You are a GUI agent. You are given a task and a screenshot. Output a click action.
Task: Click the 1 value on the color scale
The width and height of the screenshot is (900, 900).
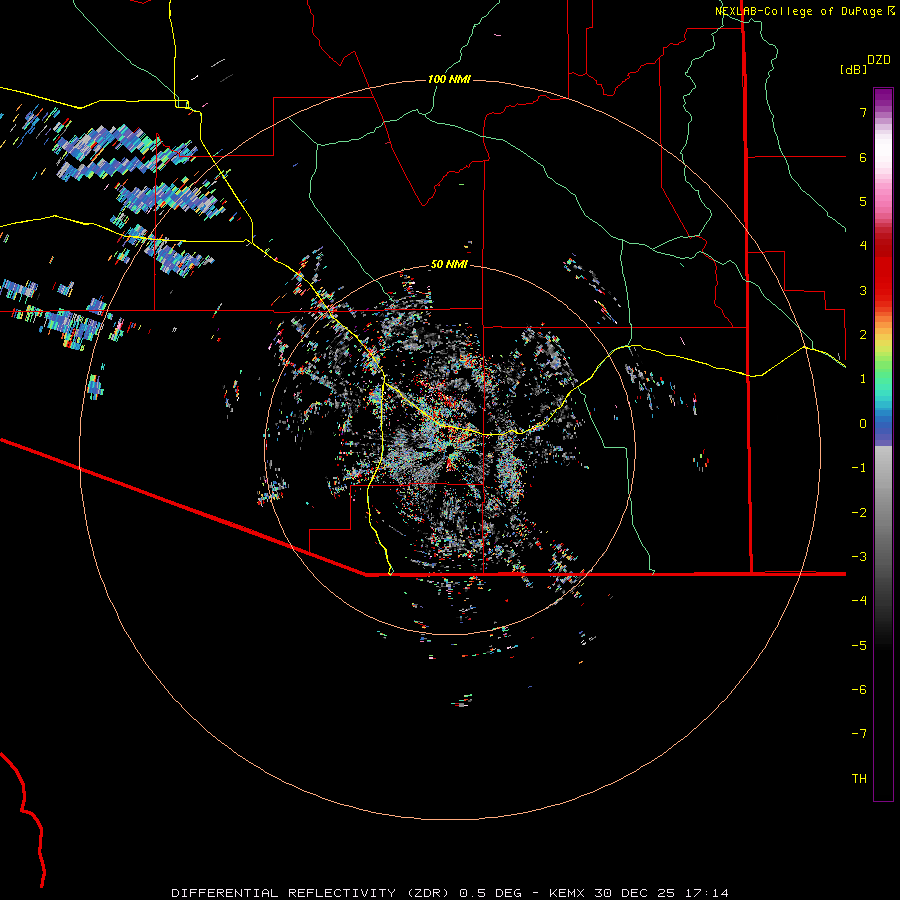pos(863,379)
